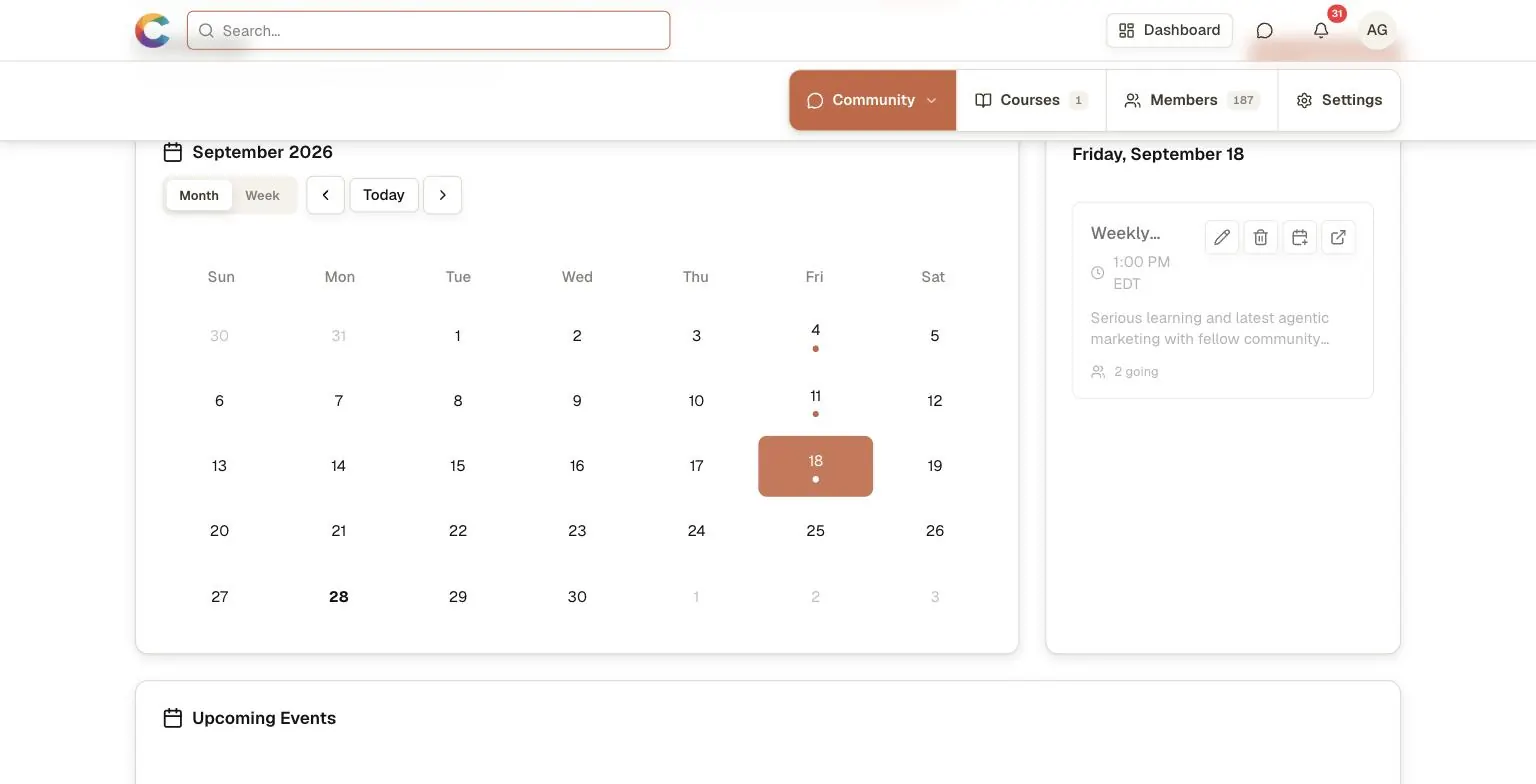1536x784 pixels.
Task: Open the Courses tab
Action: [1031, 100]
